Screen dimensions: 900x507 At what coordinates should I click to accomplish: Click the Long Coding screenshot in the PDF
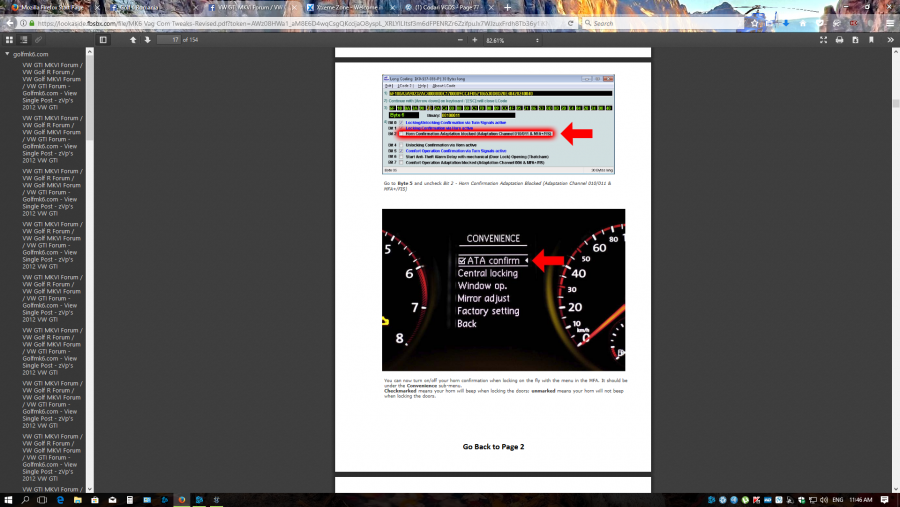point(498,124)
